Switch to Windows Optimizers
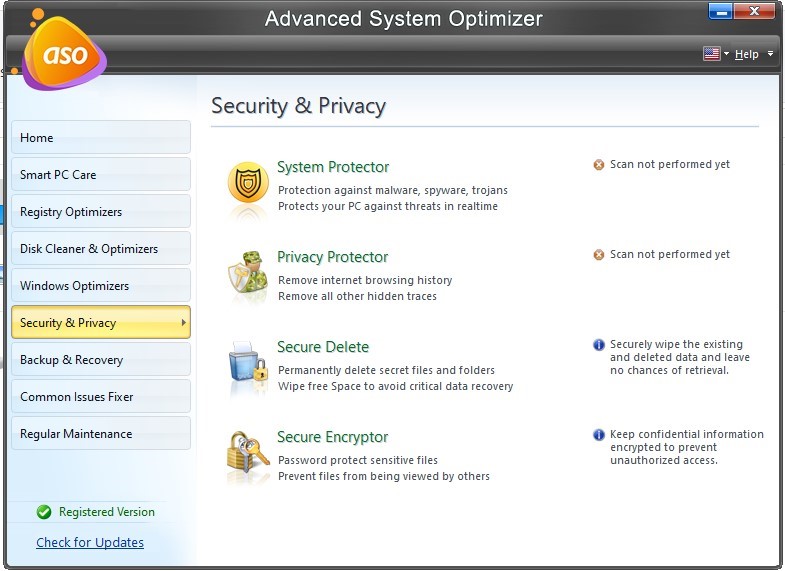 [101, 285]
